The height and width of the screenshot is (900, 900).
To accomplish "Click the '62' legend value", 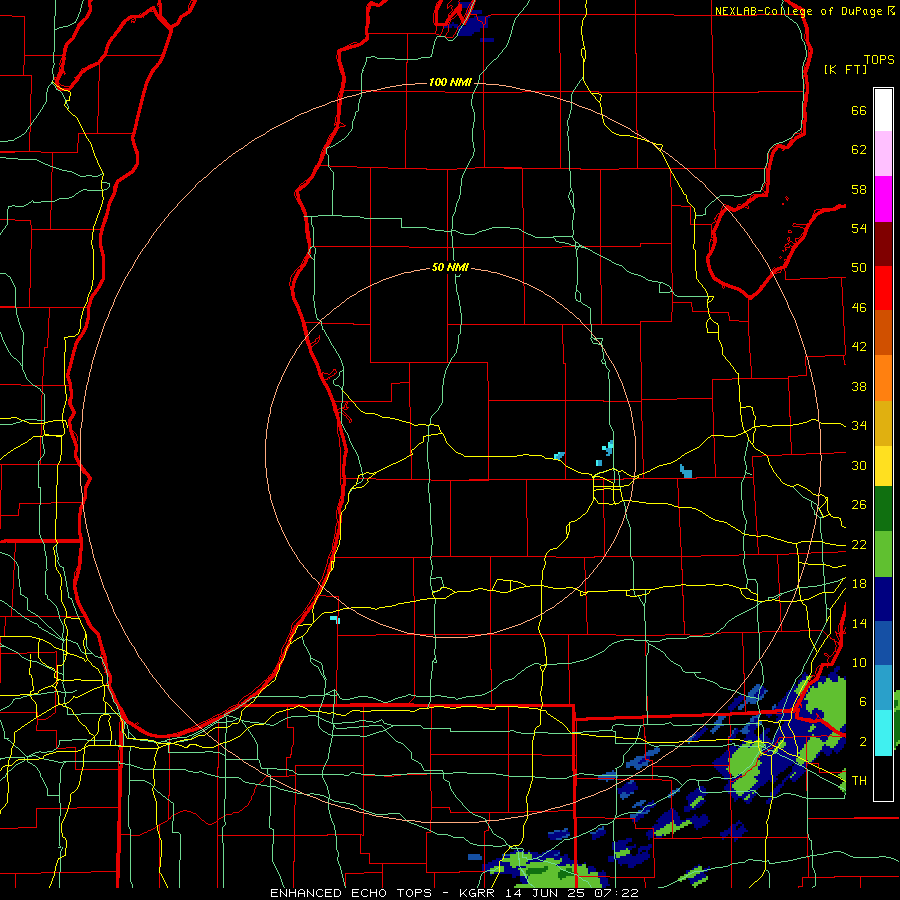I will point(859,150).
